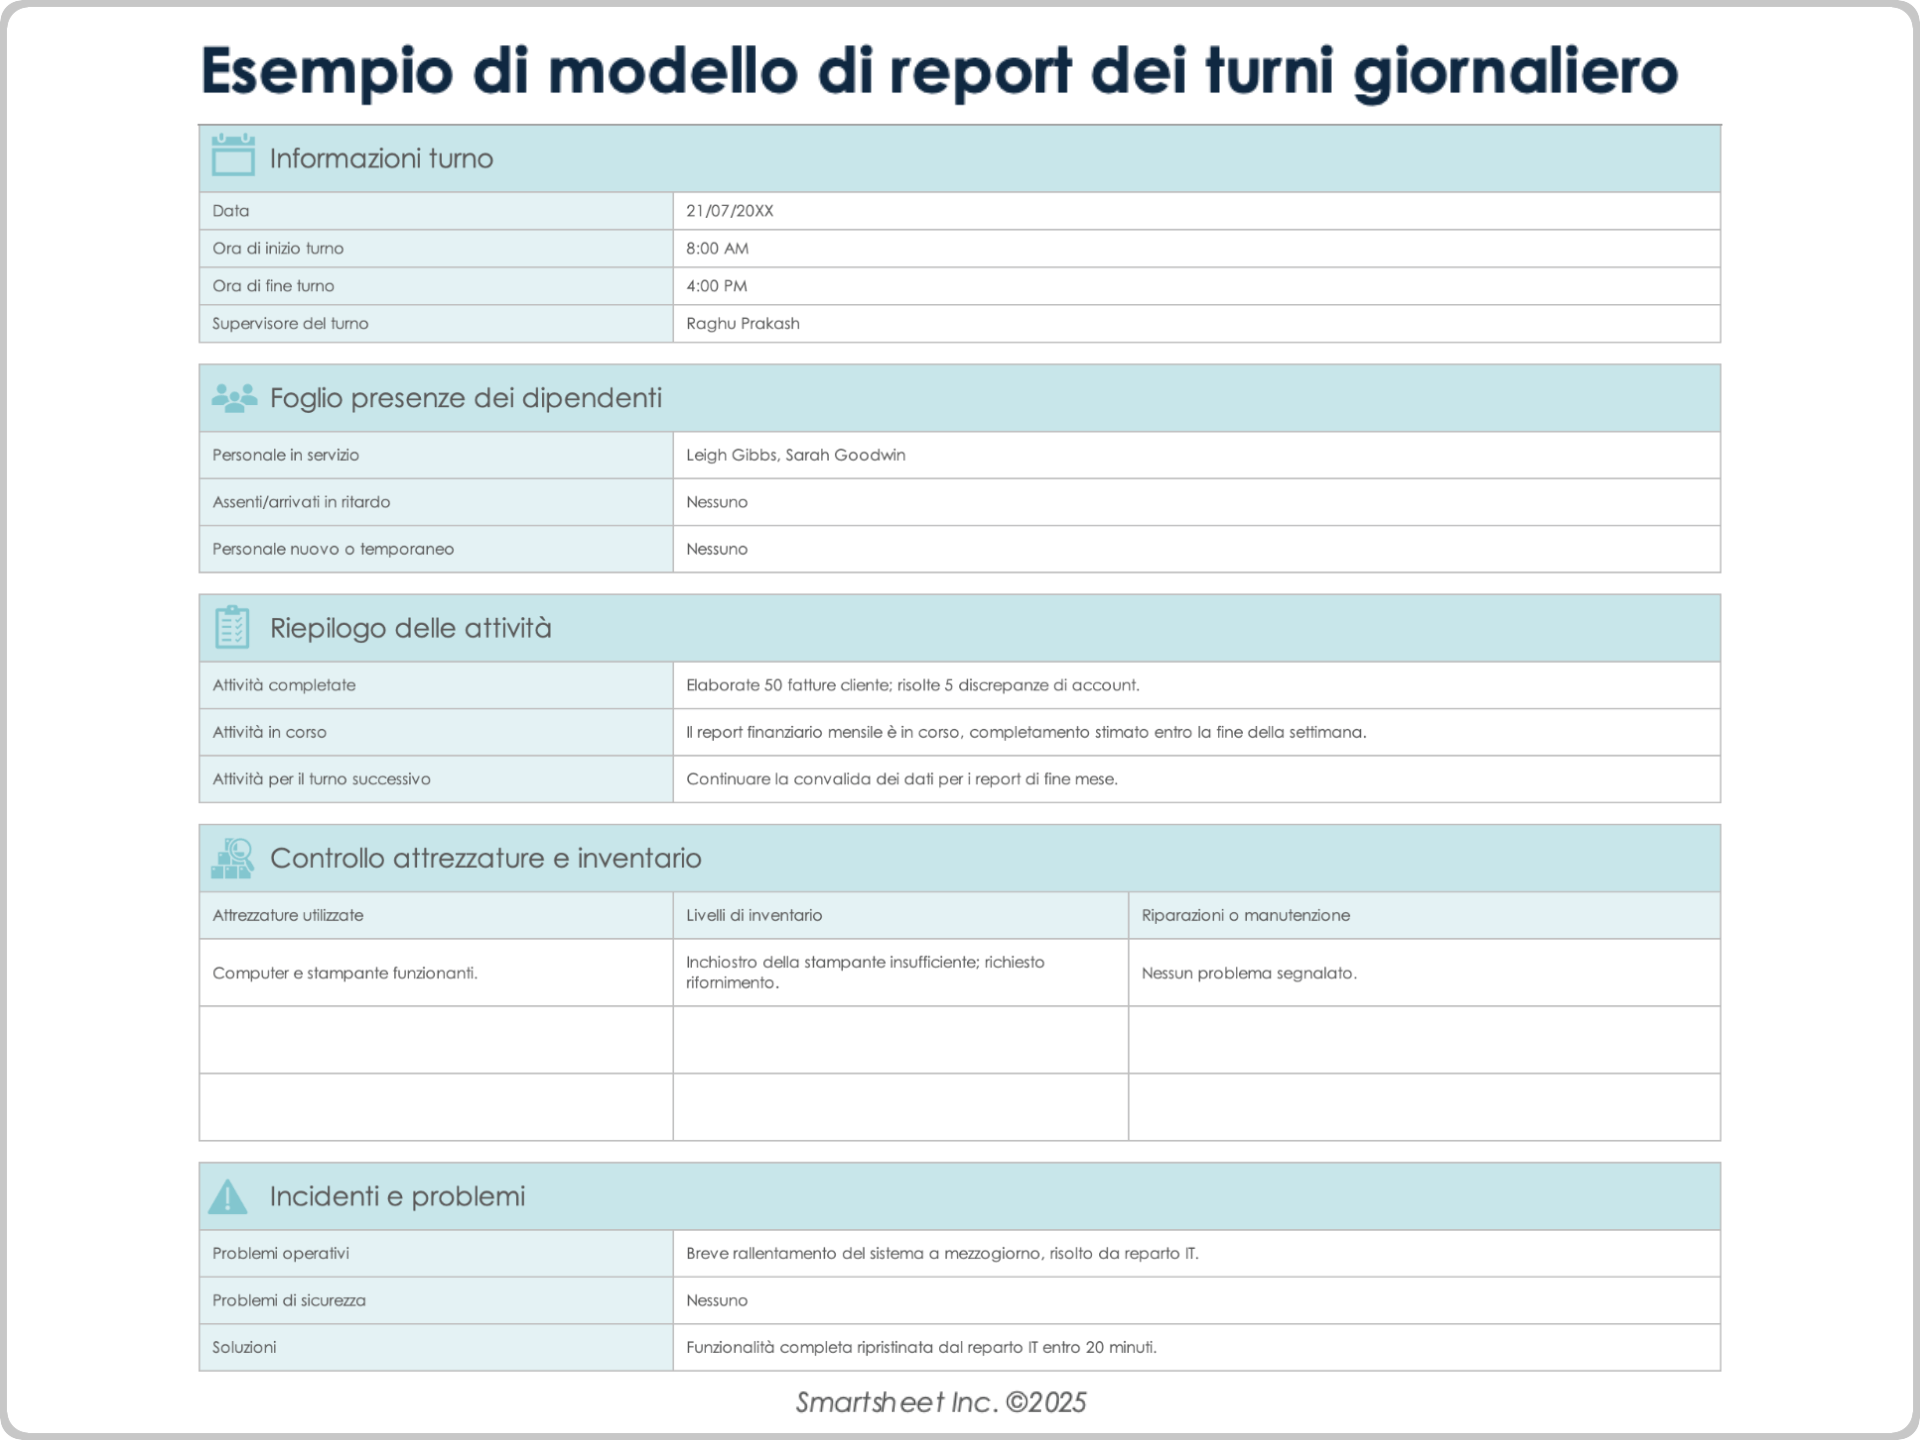The image size is (1920, 1440).
Task: Click the empty cell under Attrezzature utilizzate
Action: click(435, 1040)
